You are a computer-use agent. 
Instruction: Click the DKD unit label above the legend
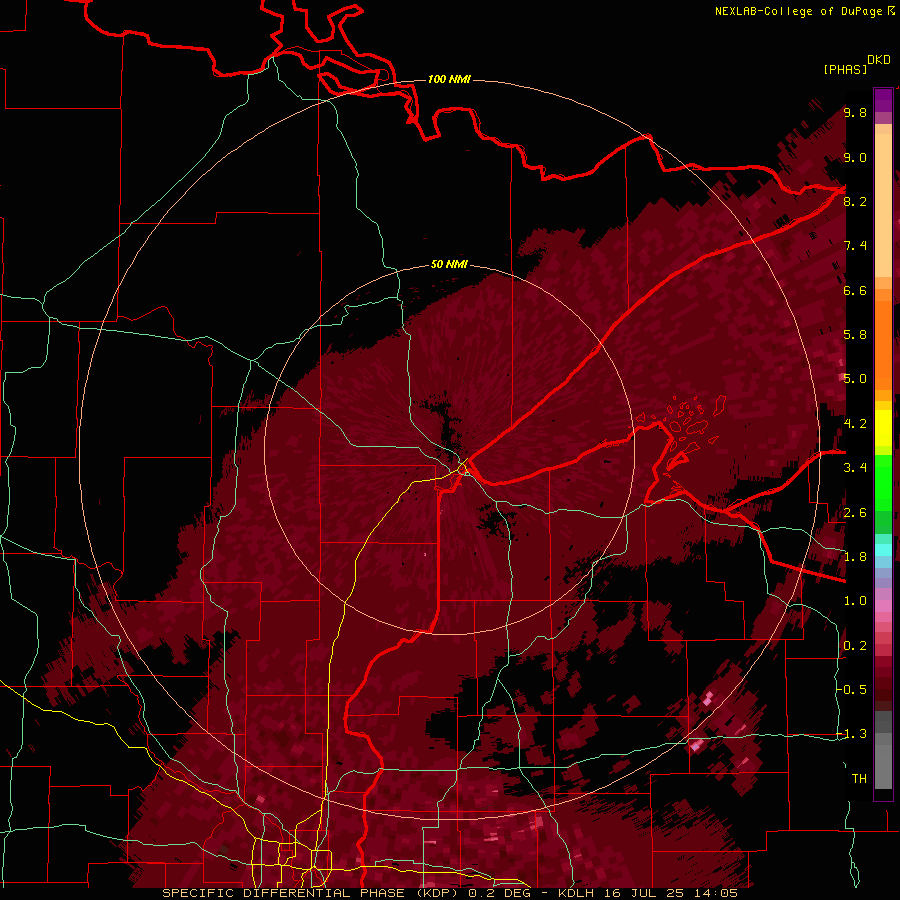(x=879, y=60)
